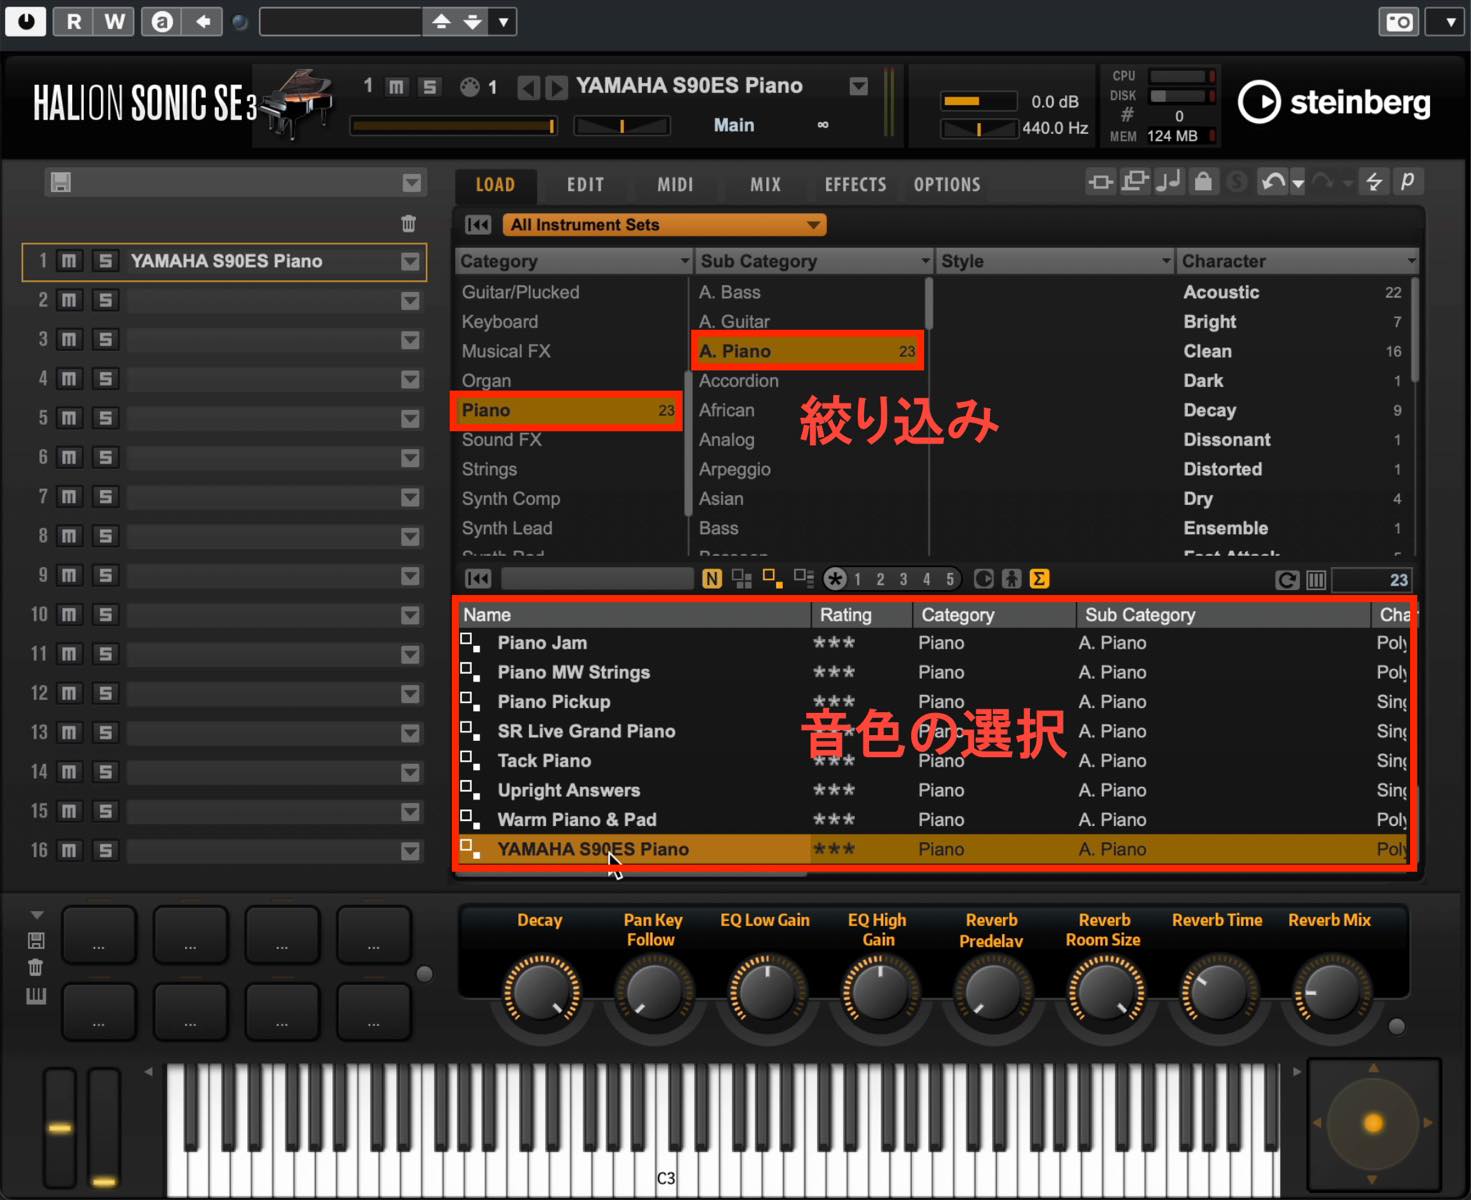This screenshot has width=1471, height=1200.
Task: Mute slot 5 in the rack
Action: coord(69,418)
